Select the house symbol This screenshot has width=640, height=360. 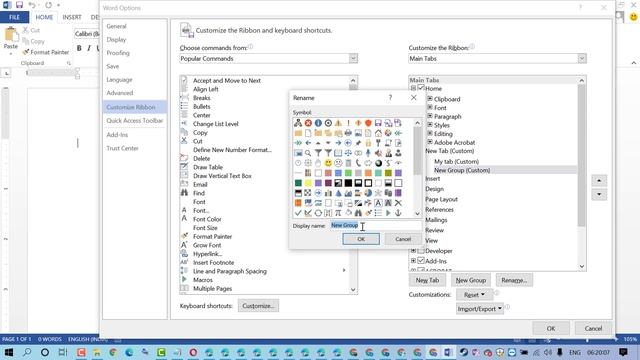[378, 133]
